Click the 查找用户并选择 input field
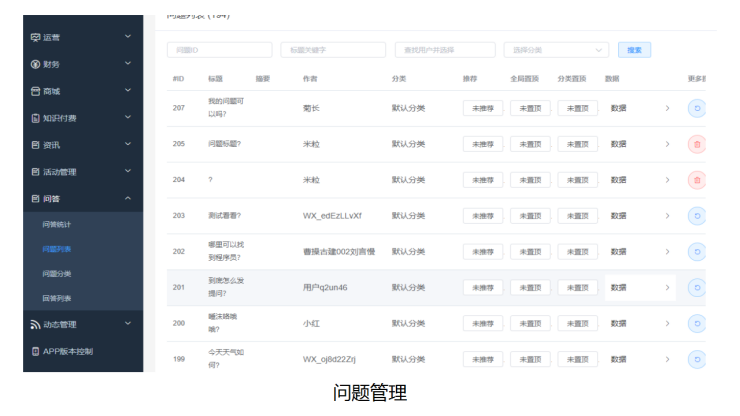Viewport: 740px width, 416px height. click(445, 50)
